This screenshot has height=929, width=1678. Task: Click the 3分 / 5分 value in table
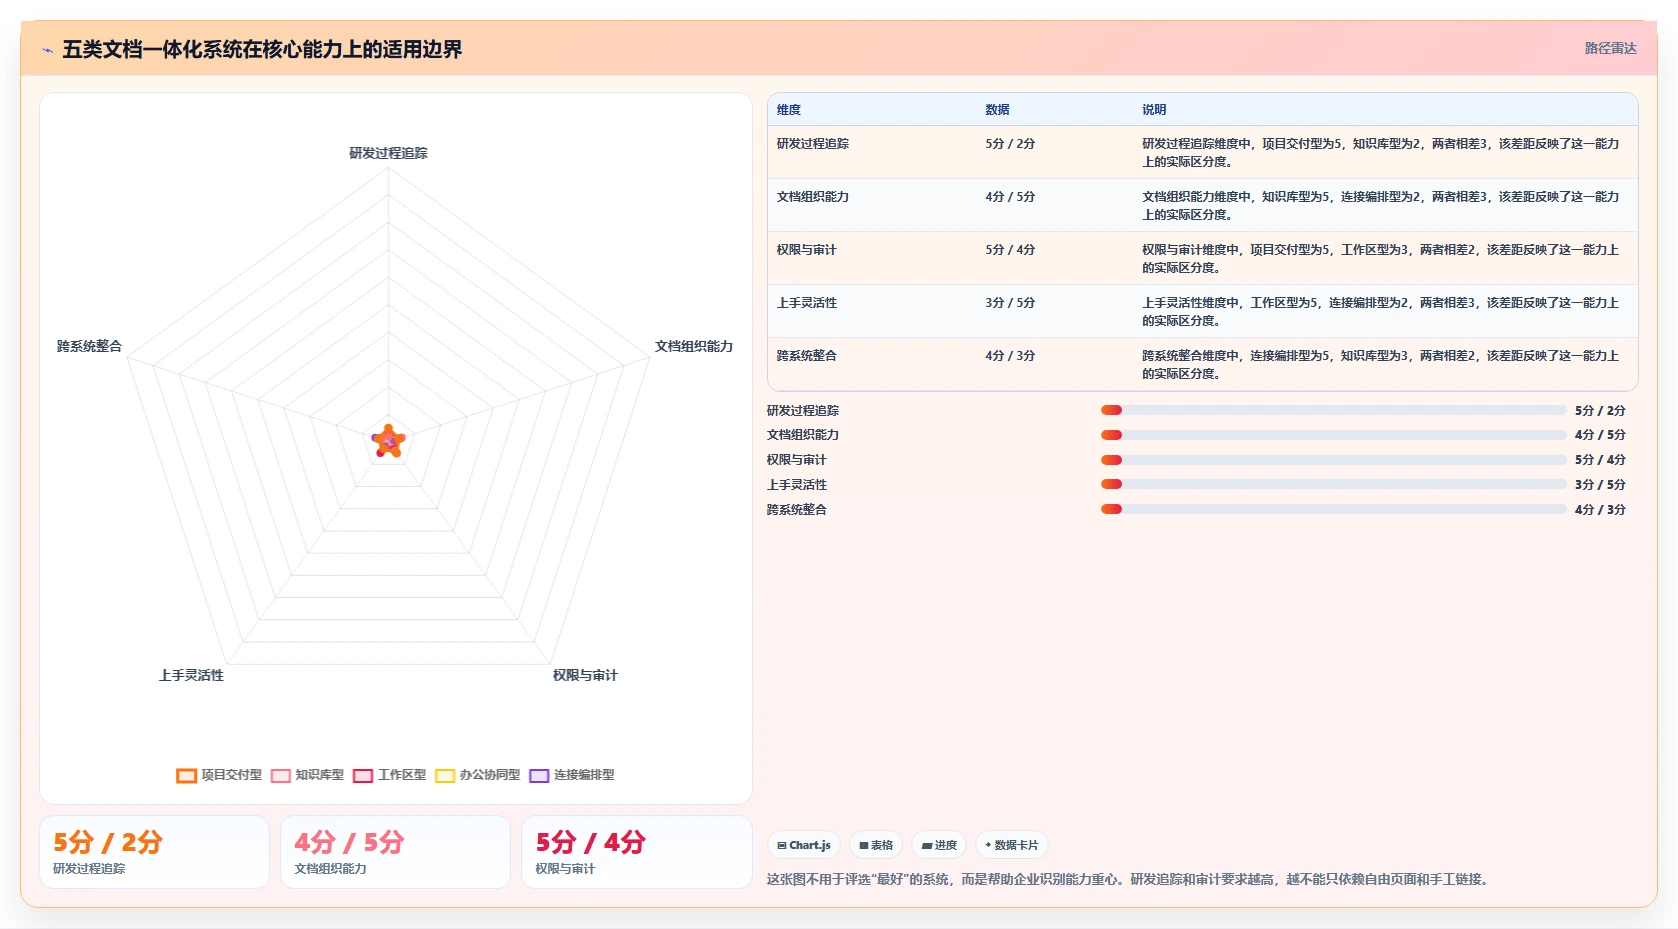tap(1010, 303)
